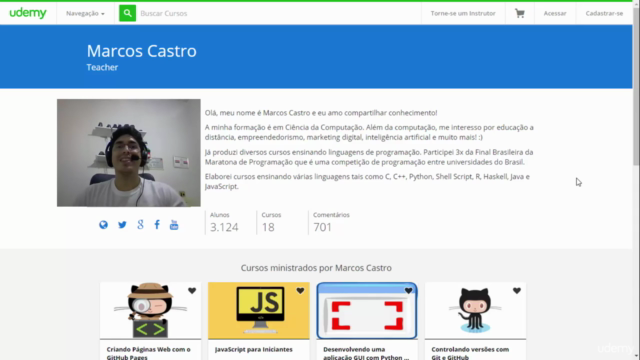Click Marcos Castro's profile photo
The width and height of the screenshot is (640, 360).
129,153
